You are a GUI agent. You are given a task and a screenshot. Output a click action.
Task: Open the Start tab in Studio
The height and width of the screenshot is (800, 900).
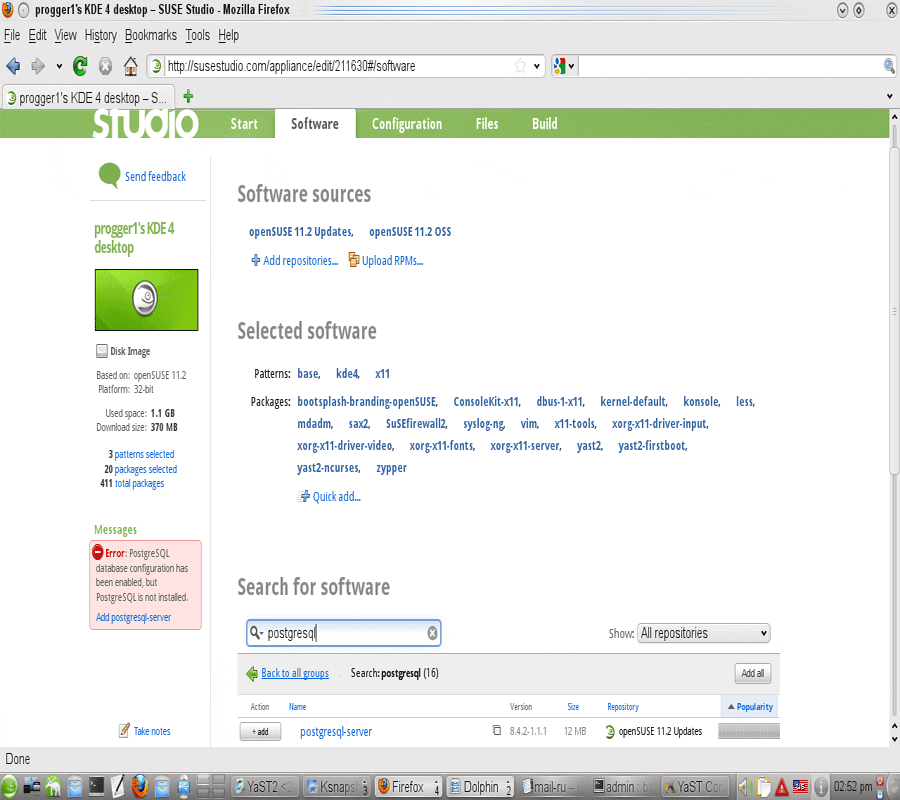point(244,124)
